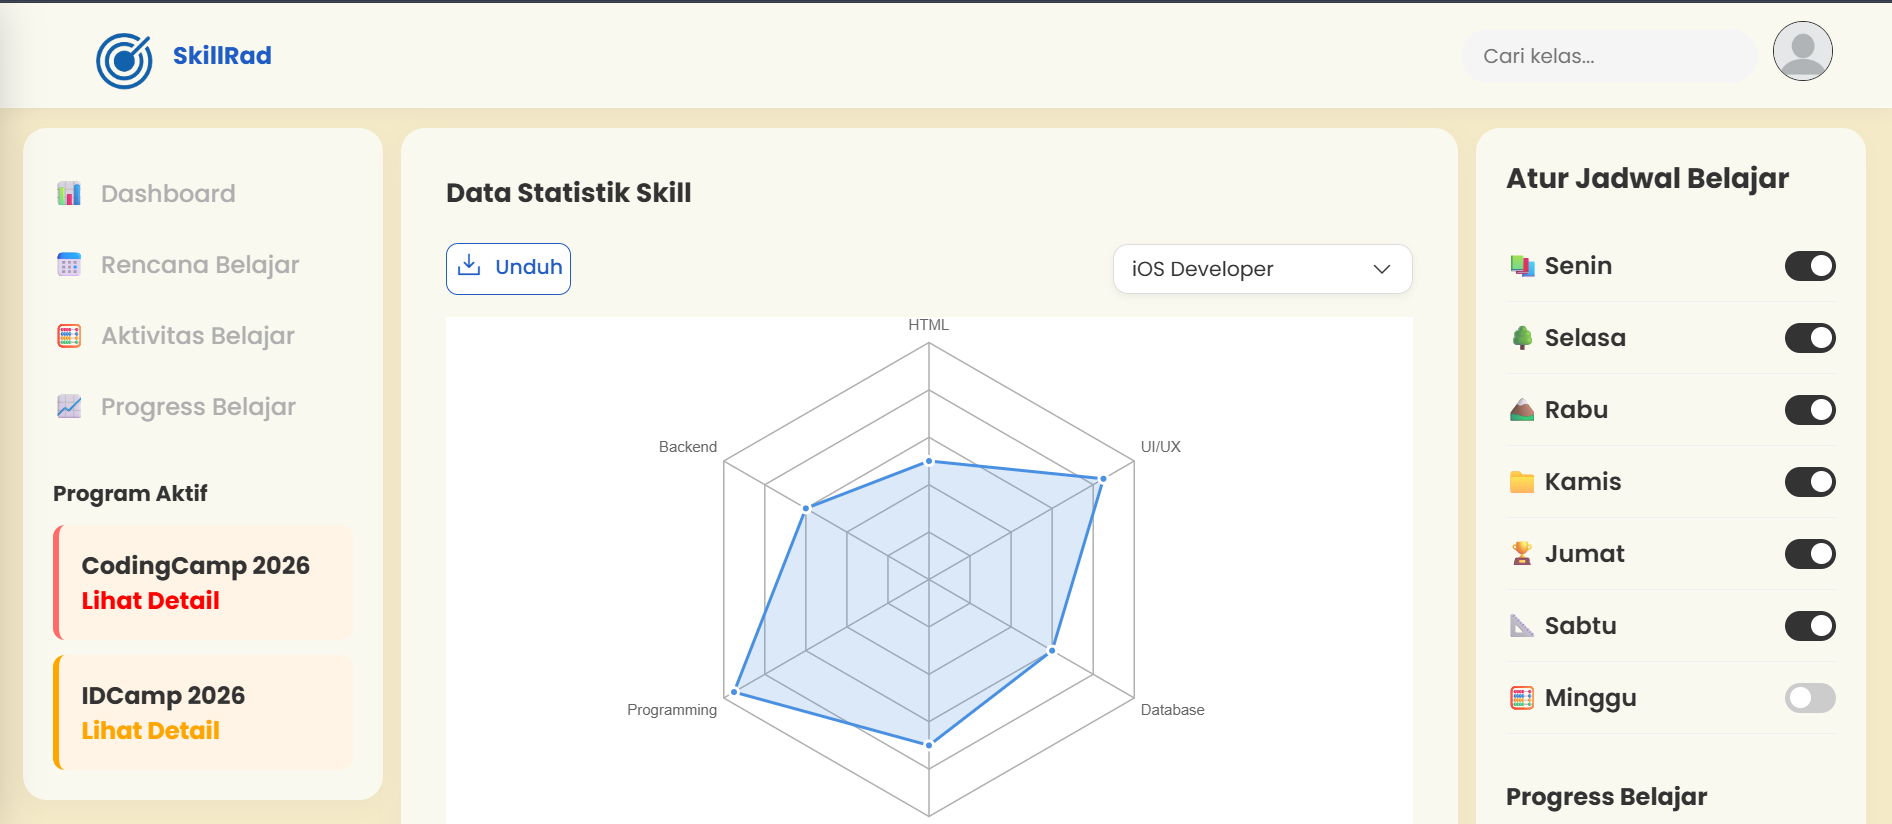
Task: Open Lihat Detail for CodingCamp 2026
Action: pos(149,600)
